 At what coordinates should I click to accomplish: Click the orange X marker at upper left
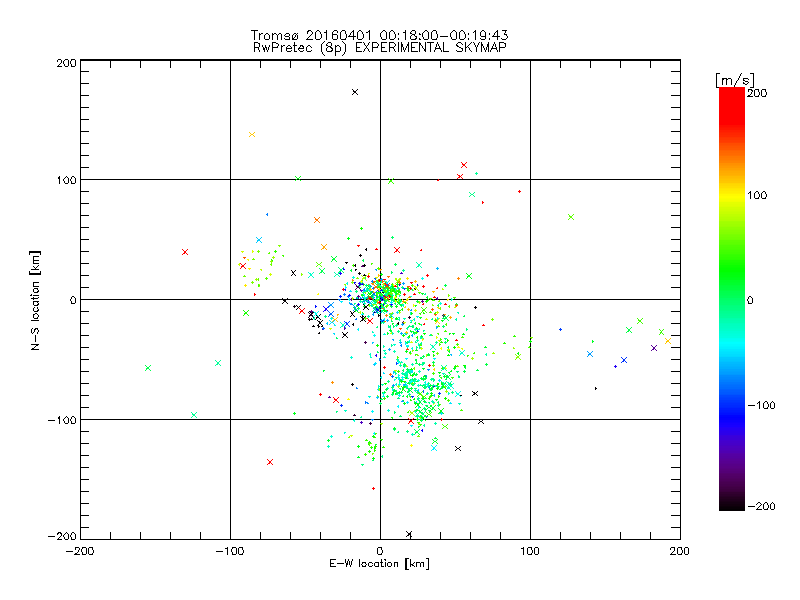click(252, 135)
